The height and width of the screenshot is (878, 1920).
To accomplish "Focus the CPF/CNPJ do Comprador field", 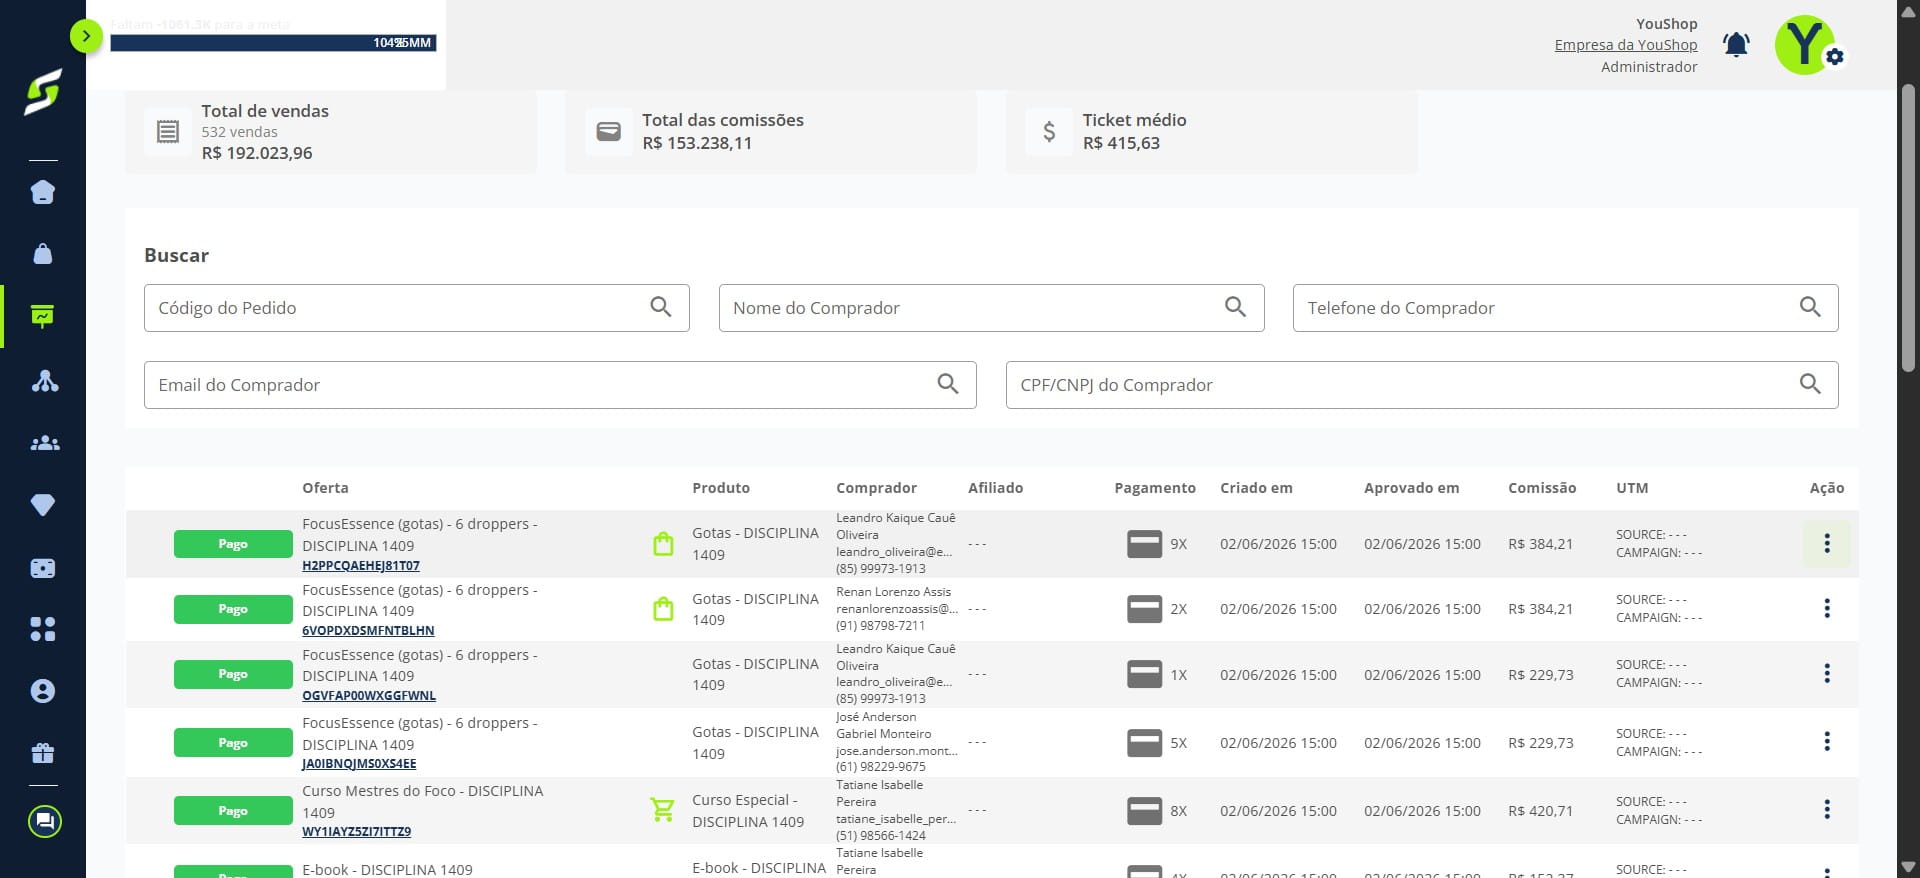I will [1422, 385].
